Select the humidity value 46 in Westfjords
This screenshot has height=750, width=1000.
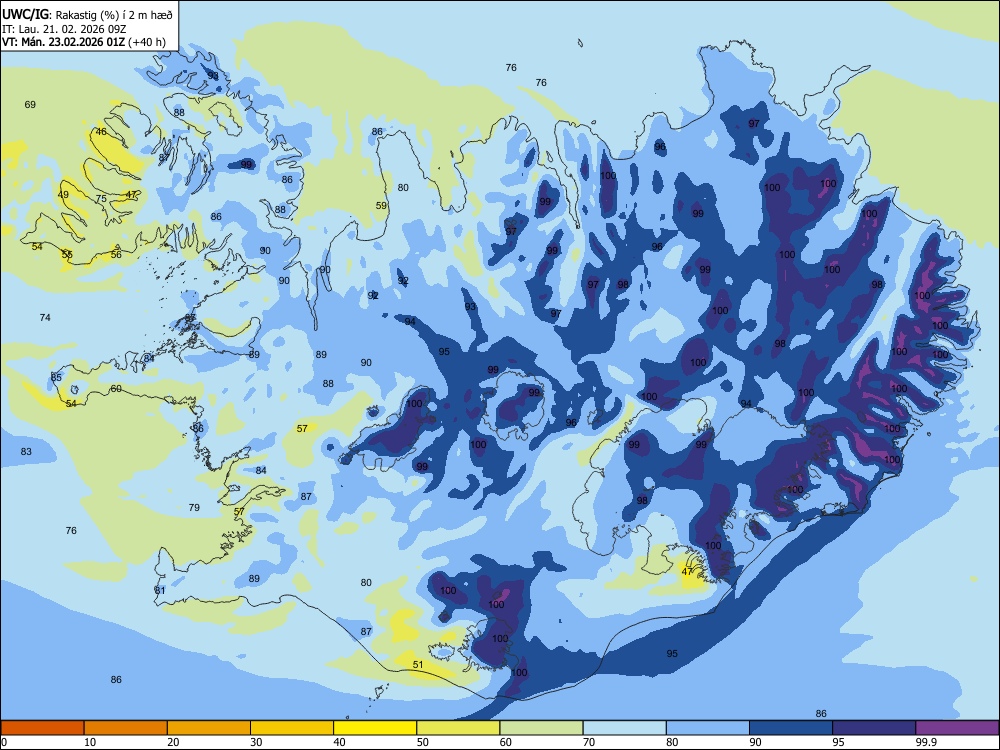pos(101,132)
